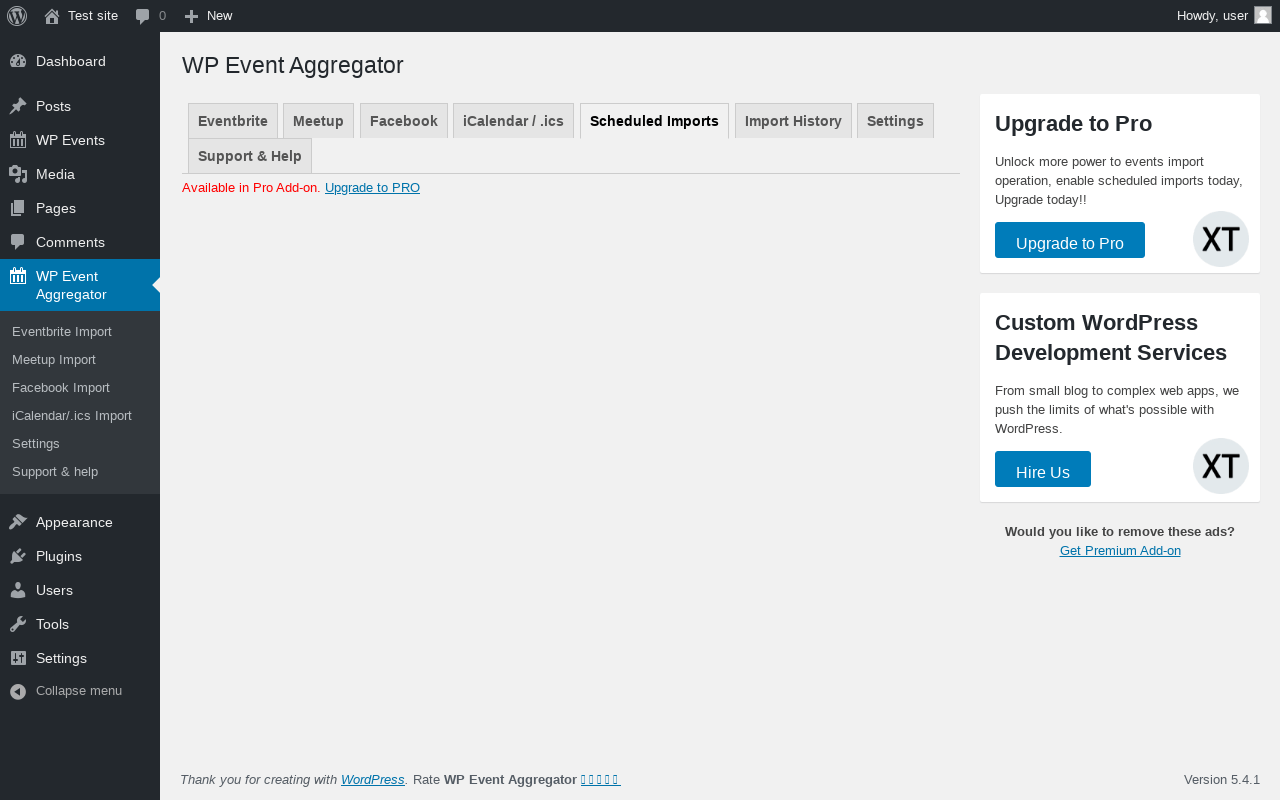Click the Collapse menu arrow icon
The image size is (1280, 800).
[x=18, y=691]
